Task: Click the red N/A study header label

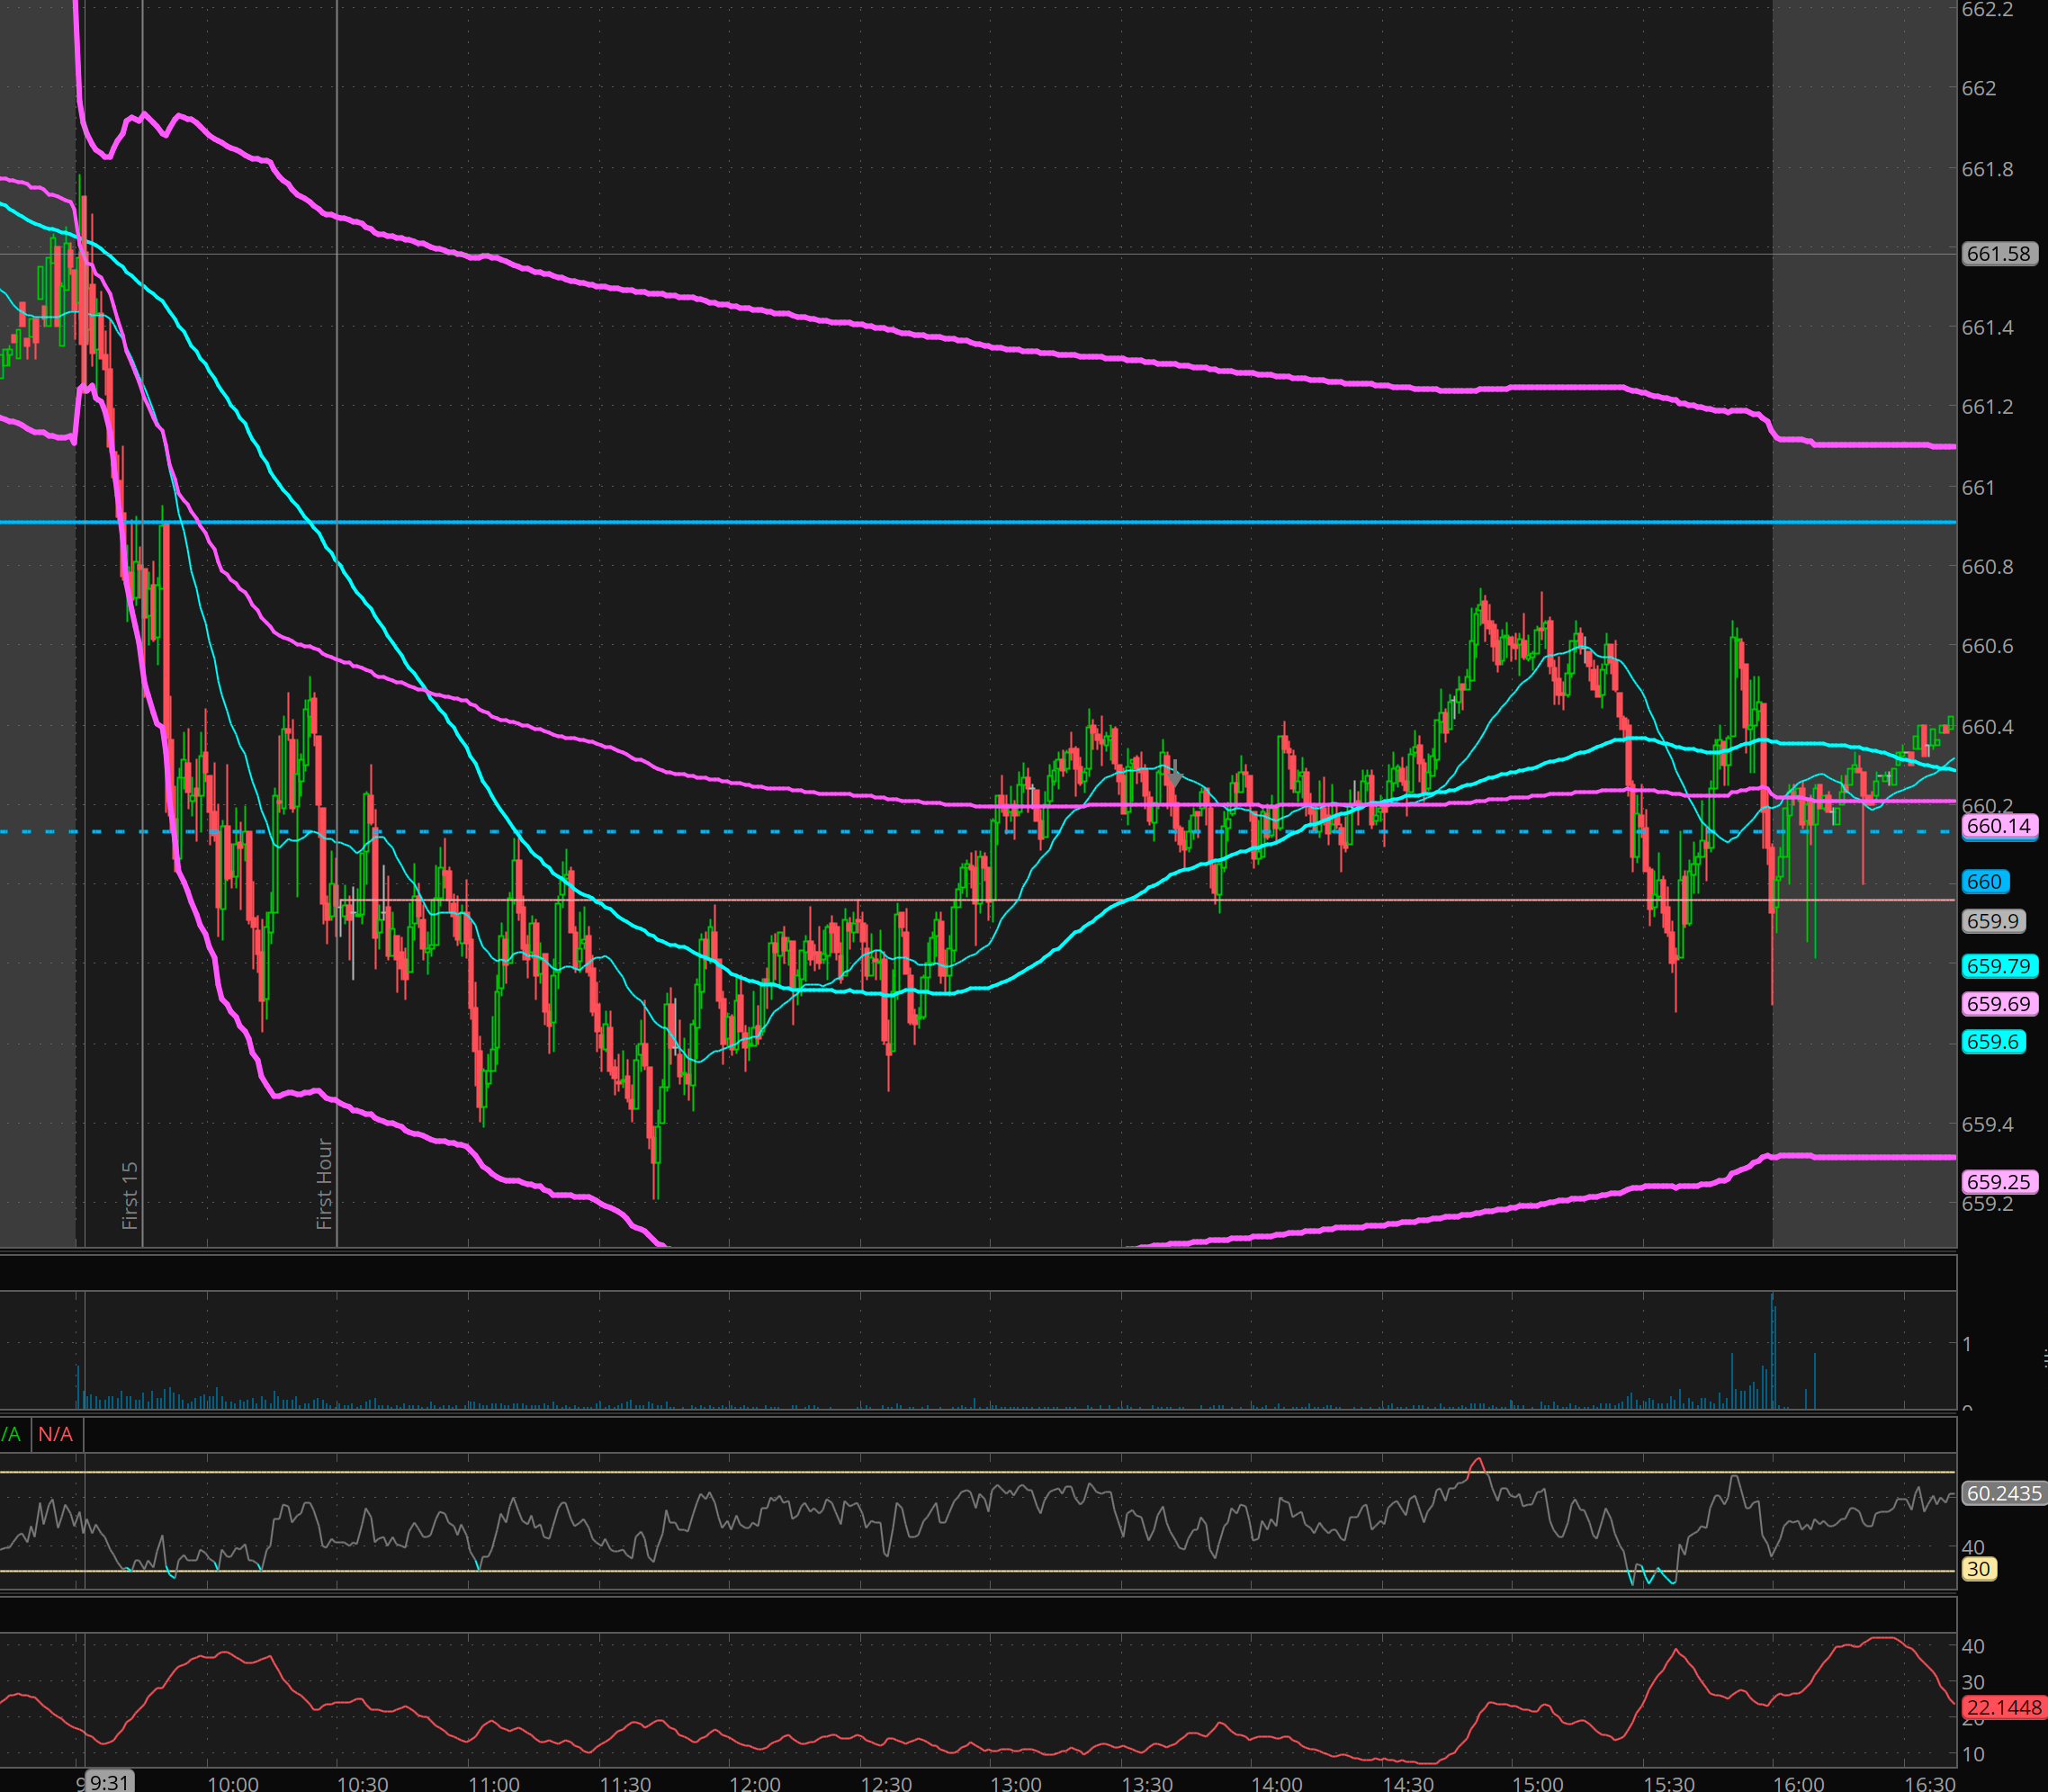Action: click(x=56, y=1435)
